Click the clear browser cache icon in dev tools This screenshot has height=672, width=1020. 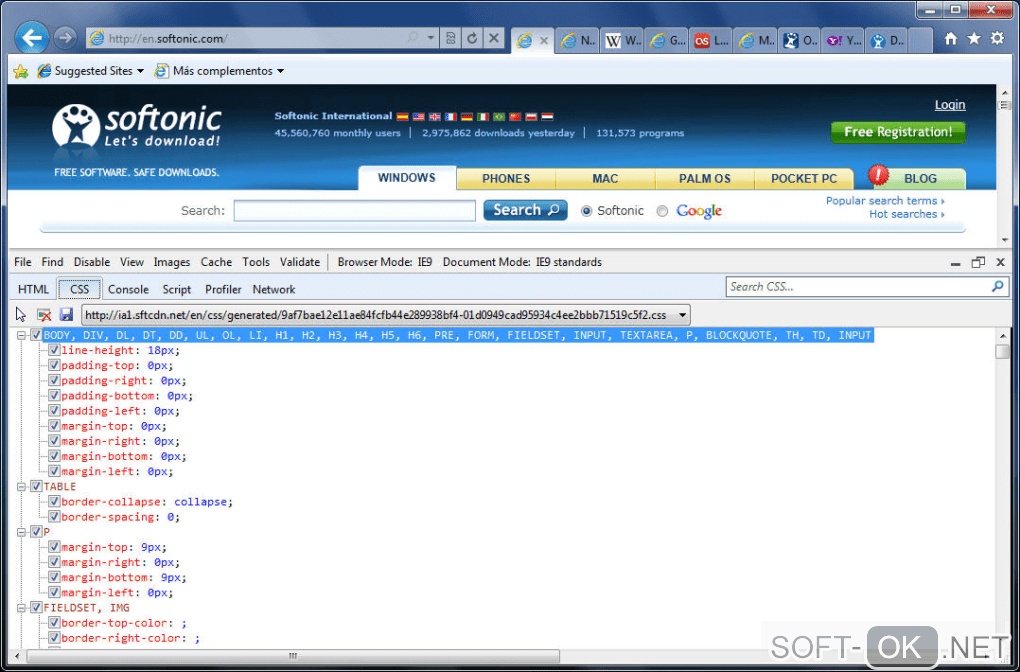coord(44,315)
